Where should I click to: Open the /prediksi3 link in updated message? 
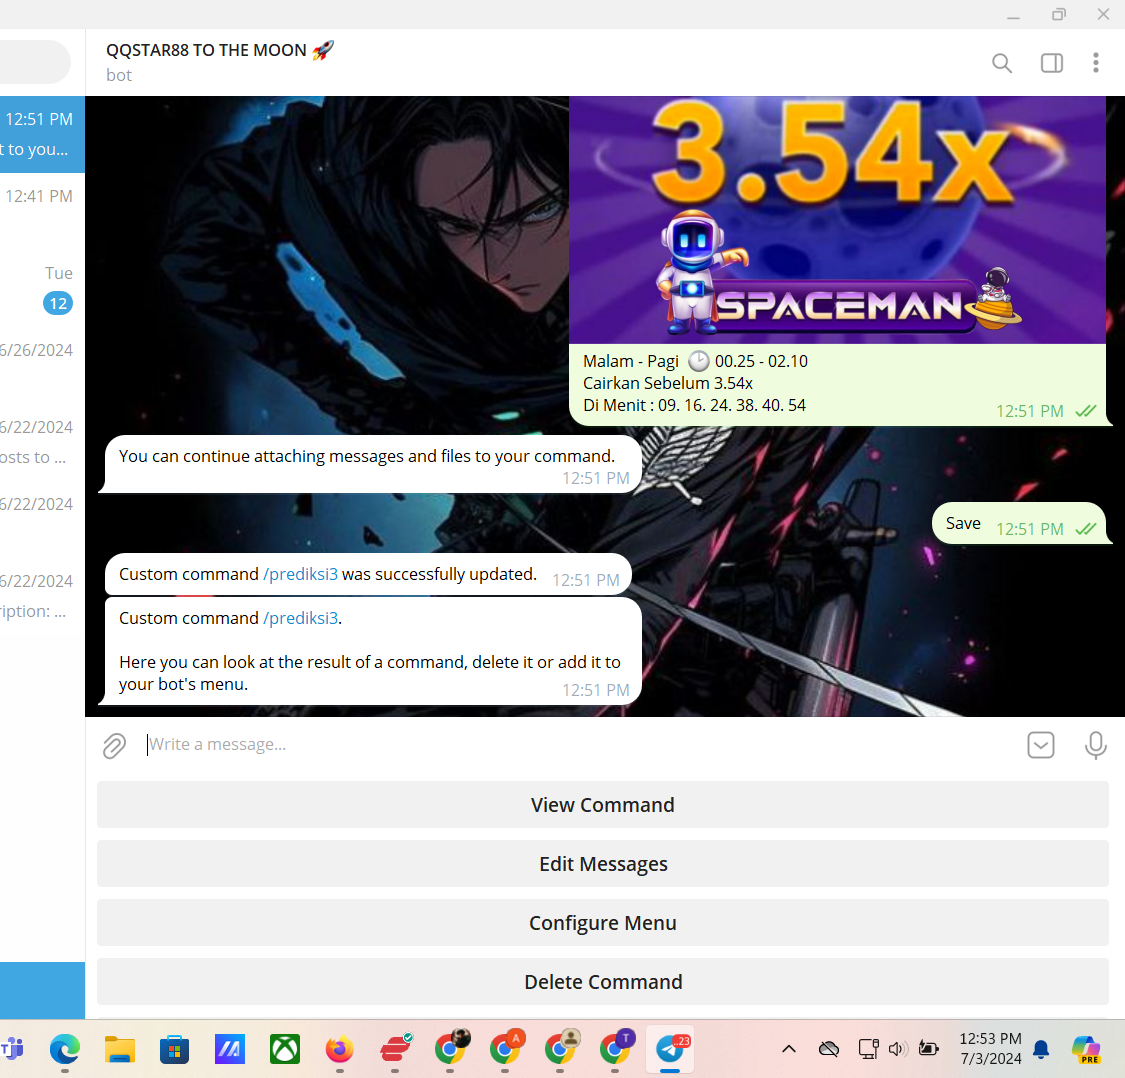point(300,574)
